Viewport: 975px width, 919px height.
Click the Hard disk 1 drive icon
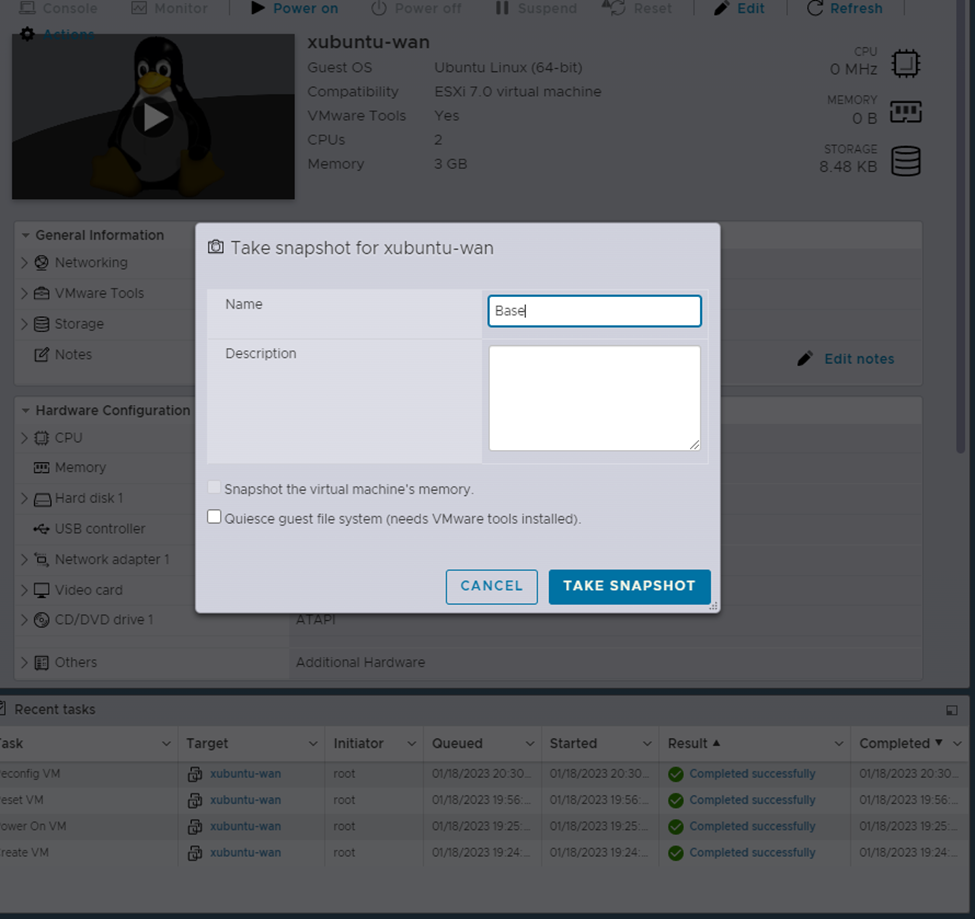point(42,499)
